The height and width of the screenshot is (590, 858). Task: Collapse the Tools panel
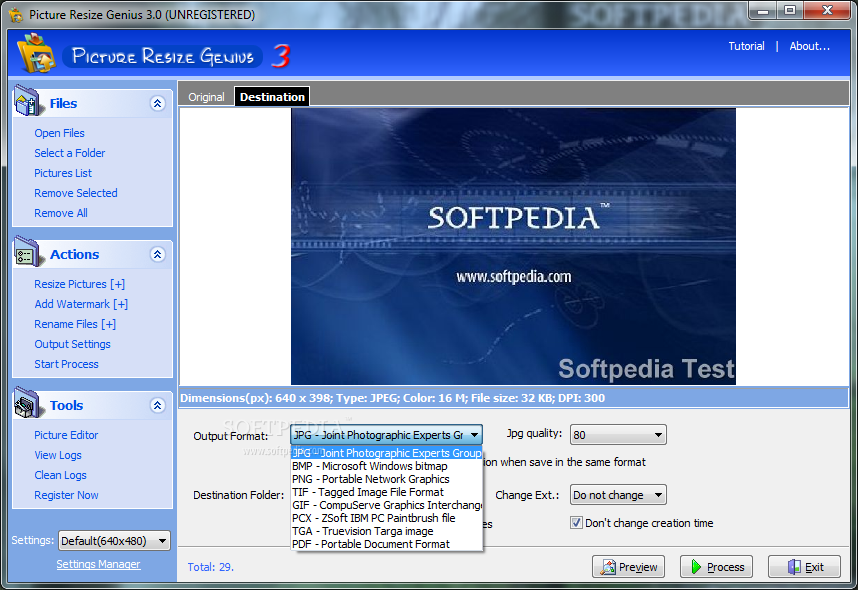[158, 406]
